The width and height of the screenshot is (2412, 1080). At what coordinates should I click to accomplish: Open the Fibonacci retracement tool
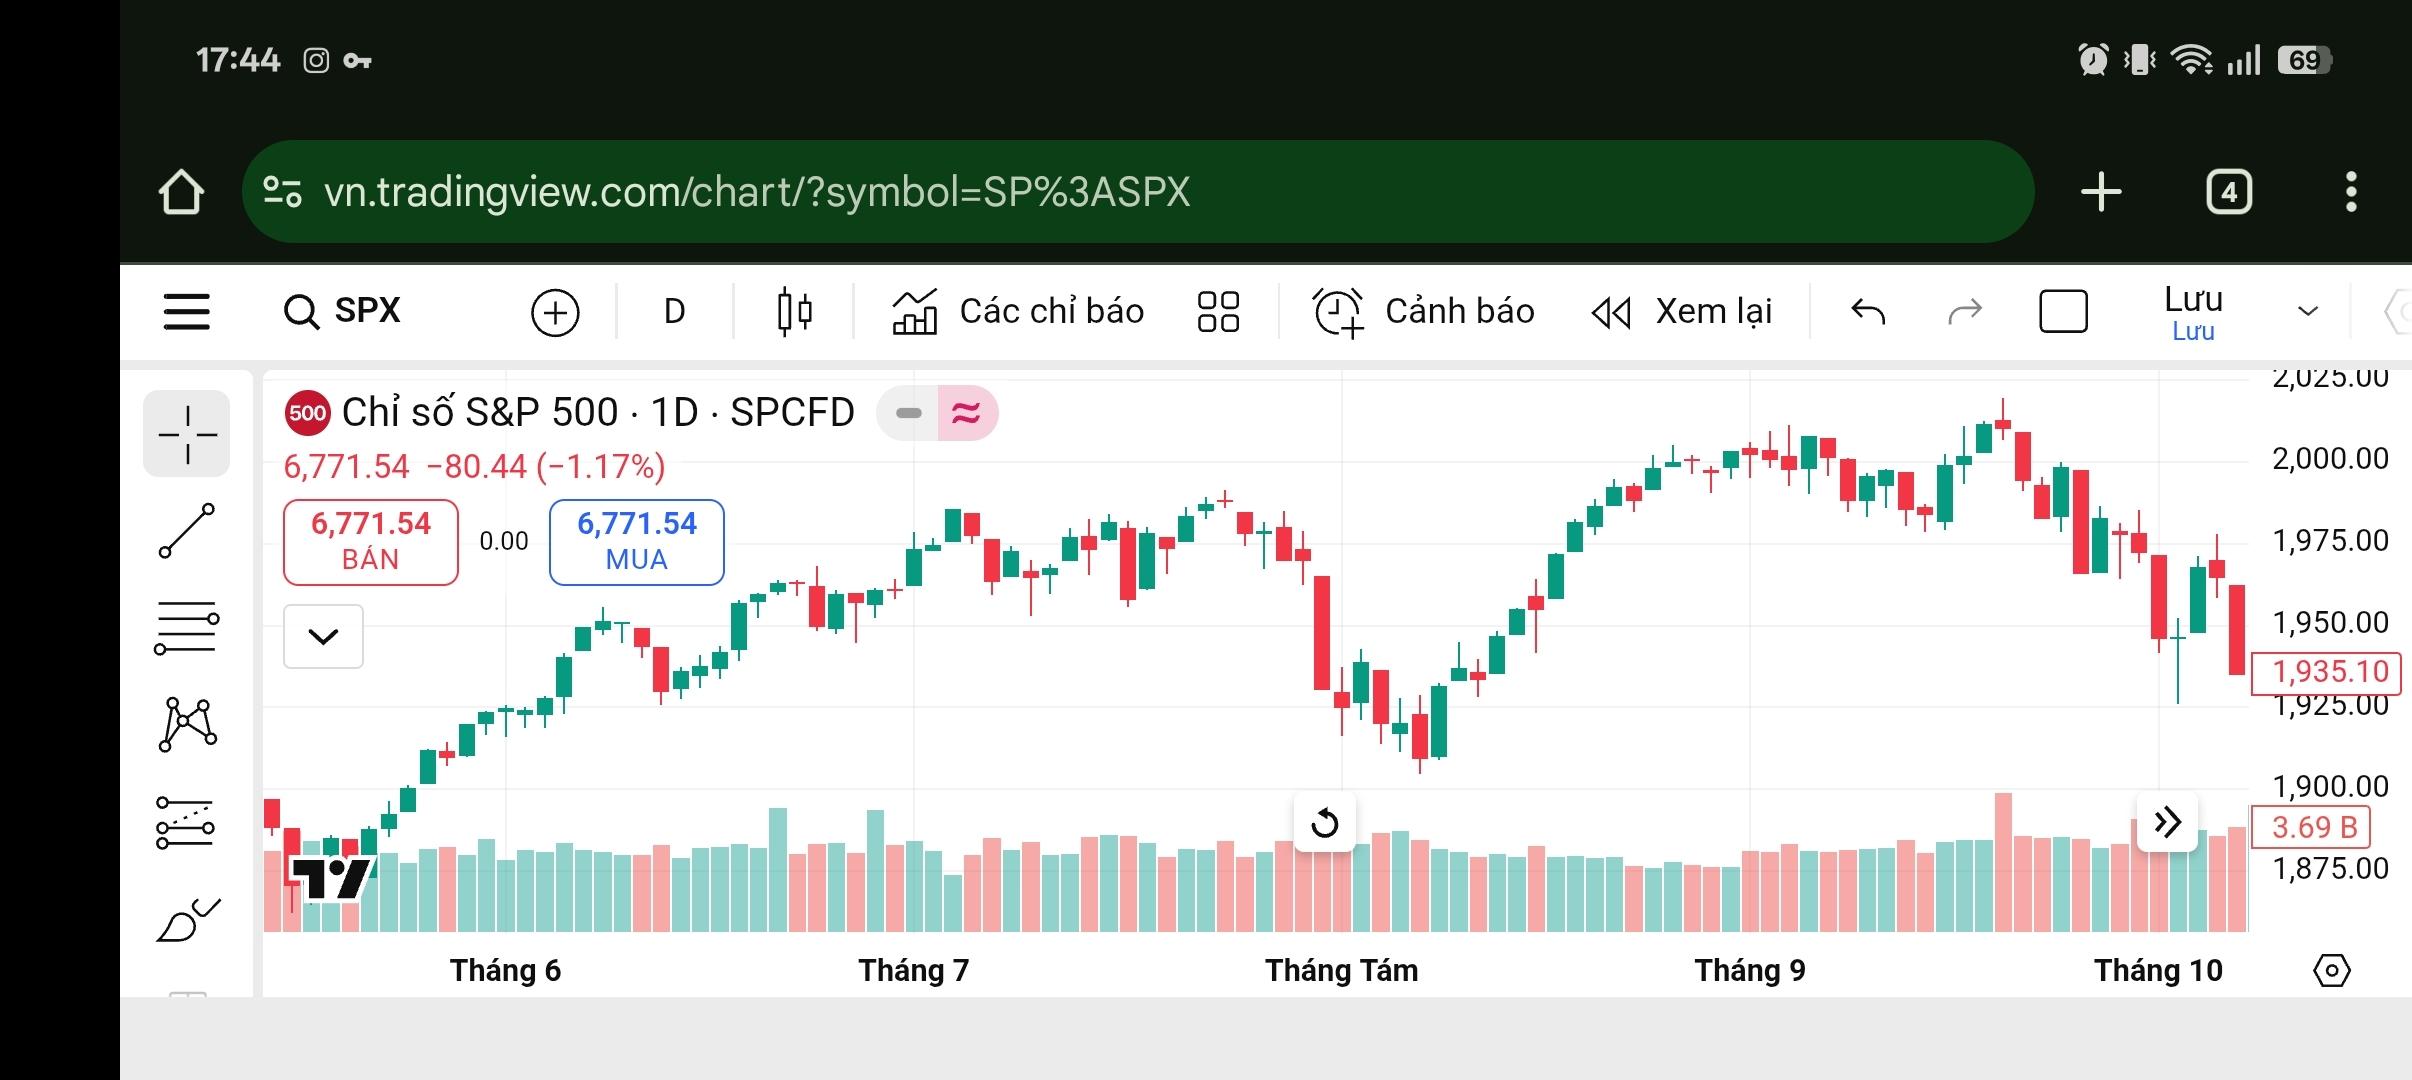click(x=187, y=628)
